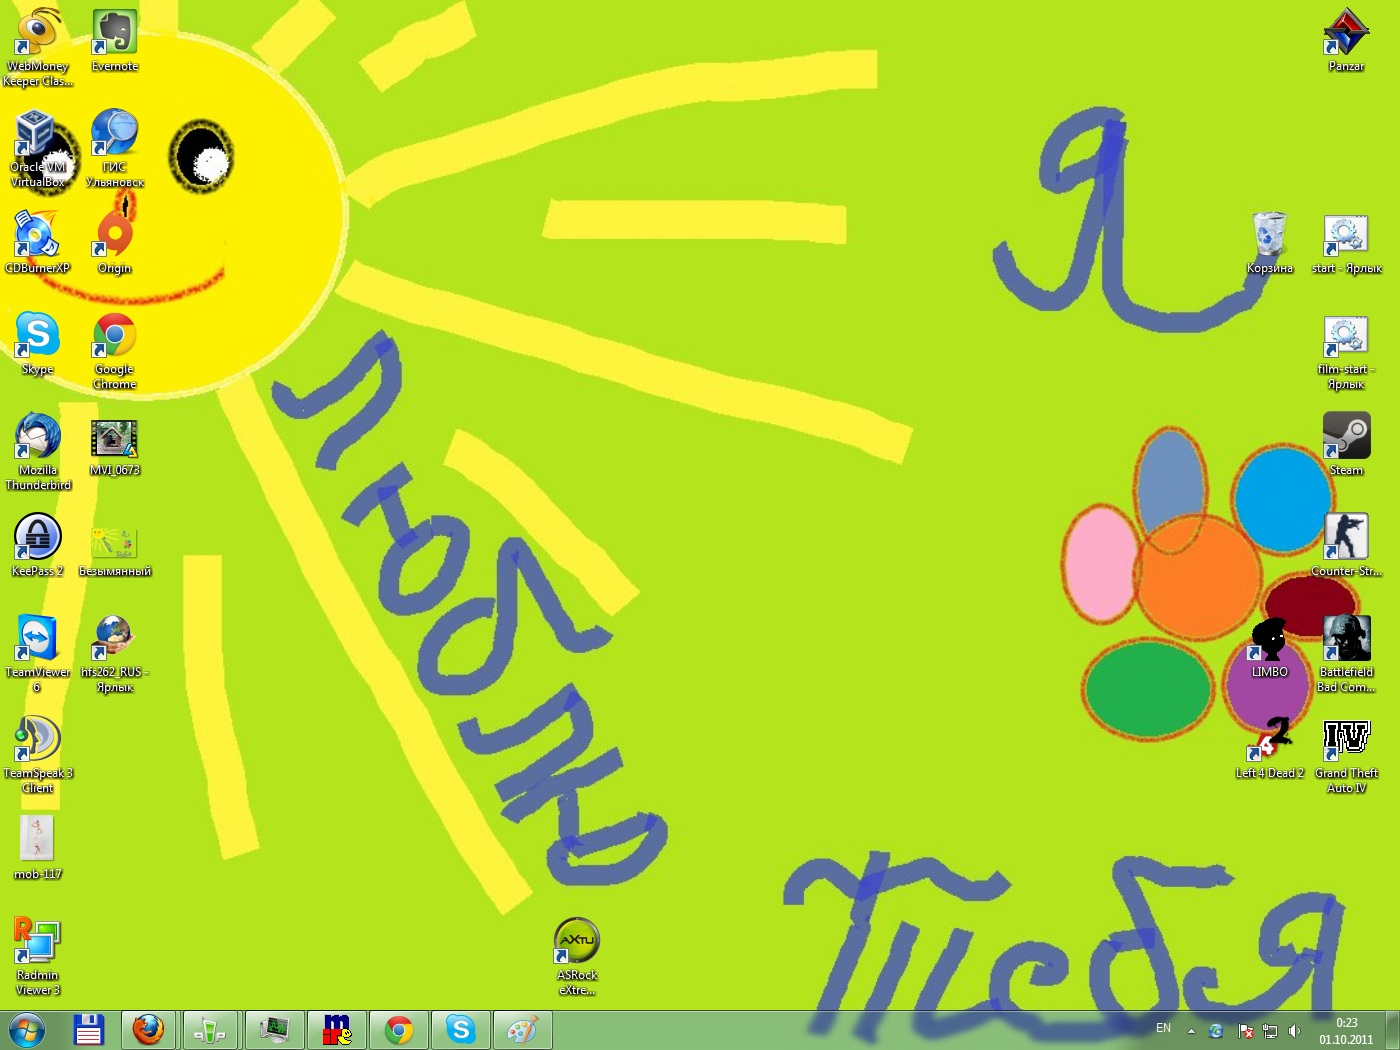Select the Mozilla Thunderbird desktop icon
This screenshot has width=1400, height=1050.
[38, 452]
